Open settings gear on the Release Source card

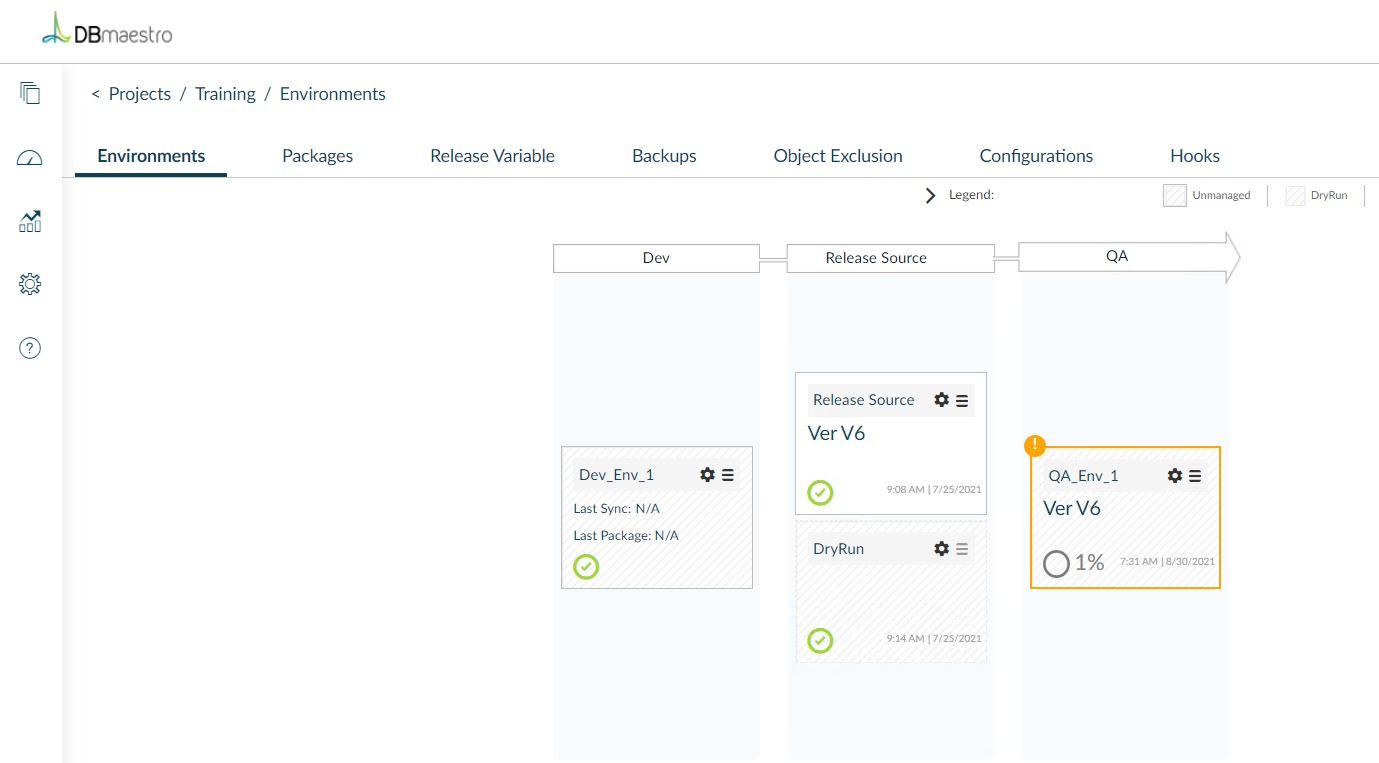tap(941, 400)
